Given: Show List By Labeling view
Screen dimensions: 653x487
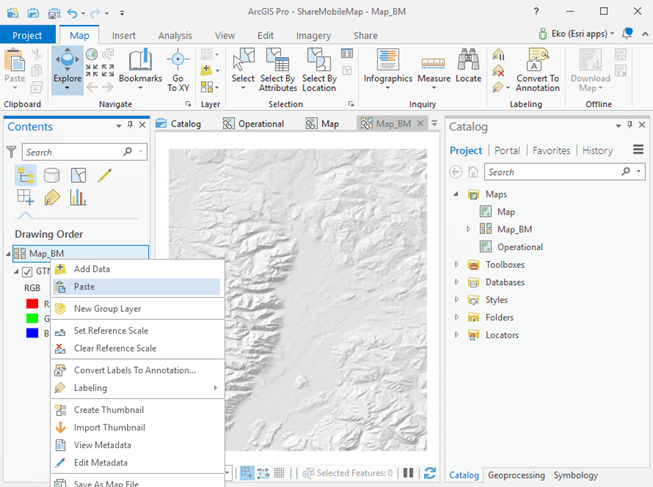Looking at the screenshot, I should (52, 197).
